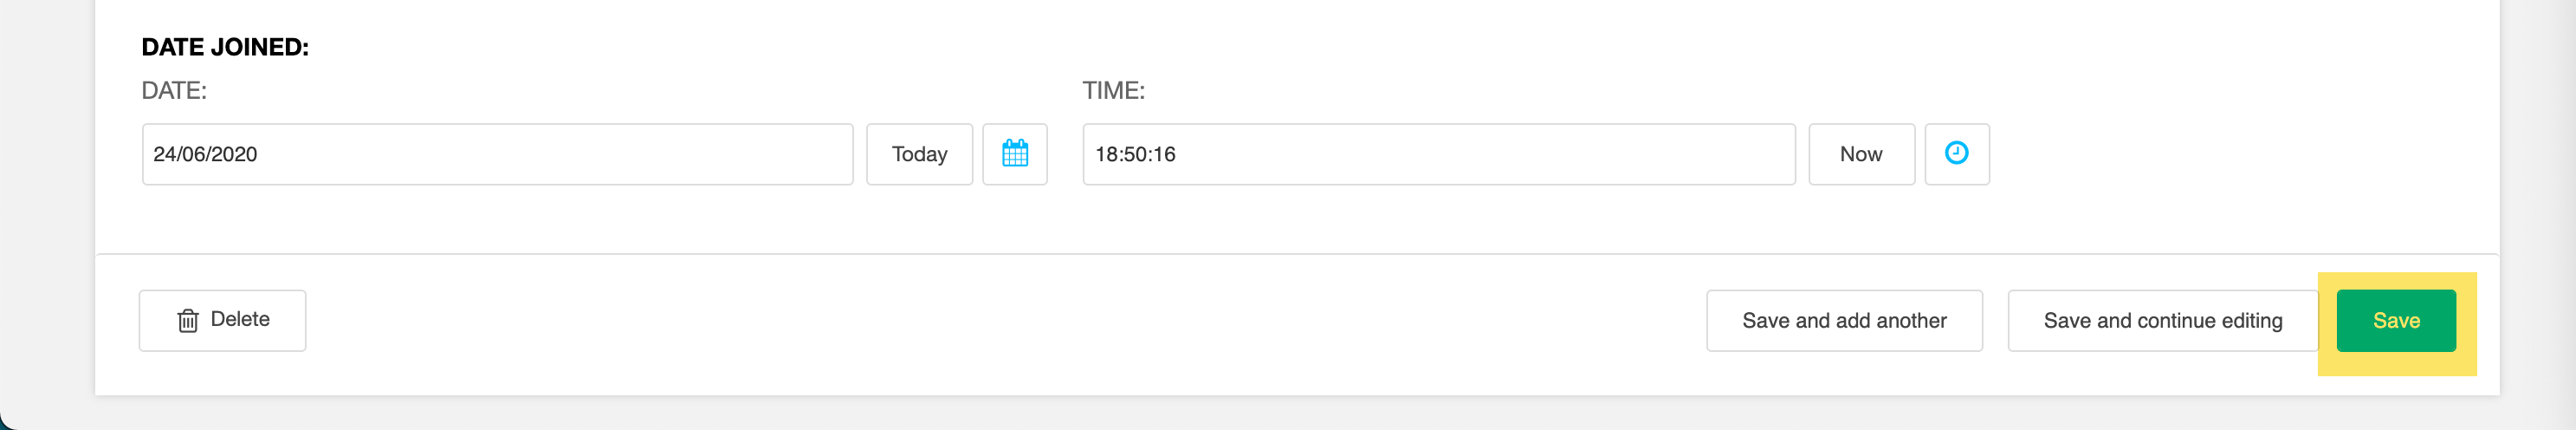Set the date using the Today button

(919, 154)
